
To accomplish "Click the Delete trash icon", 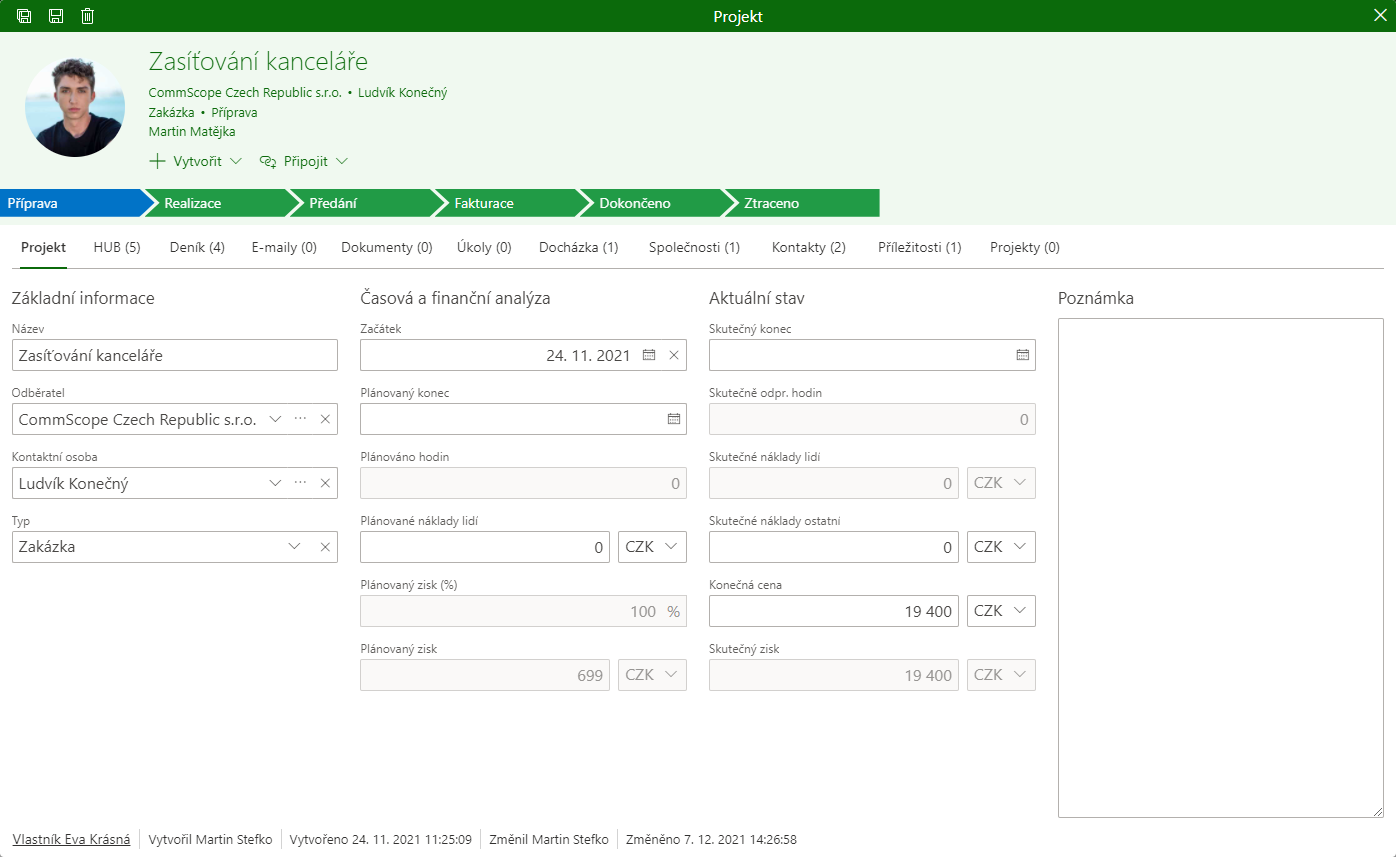I will 88,16.
